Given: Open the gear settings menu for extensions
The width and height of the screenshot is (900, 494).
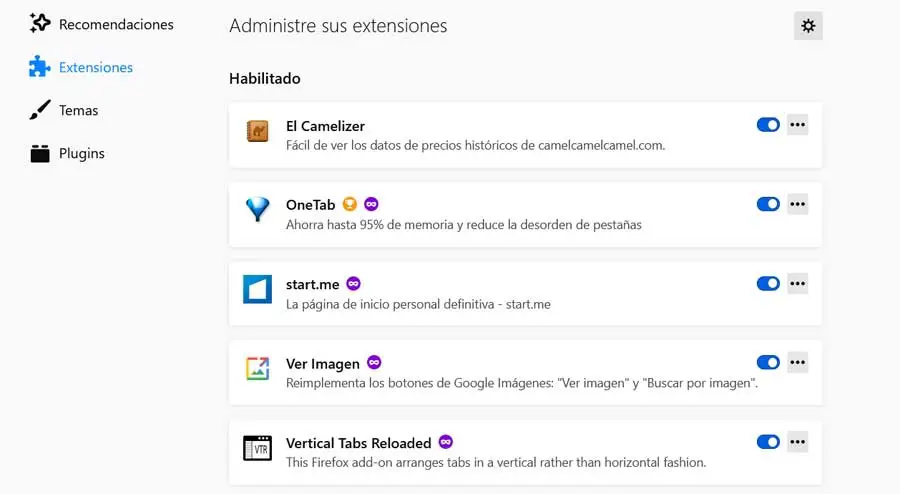Looking at the screenshot, I should [808, 26].
